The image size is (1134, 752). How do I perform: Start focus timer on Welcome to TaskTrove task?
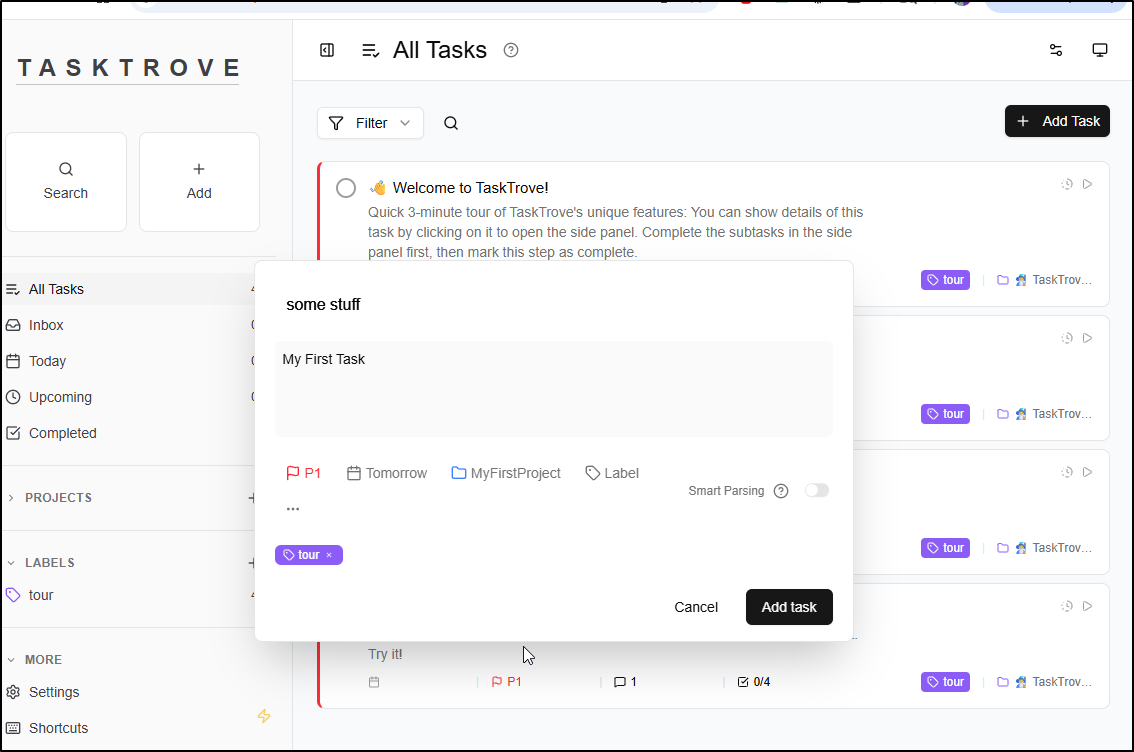coord(1067,184)
